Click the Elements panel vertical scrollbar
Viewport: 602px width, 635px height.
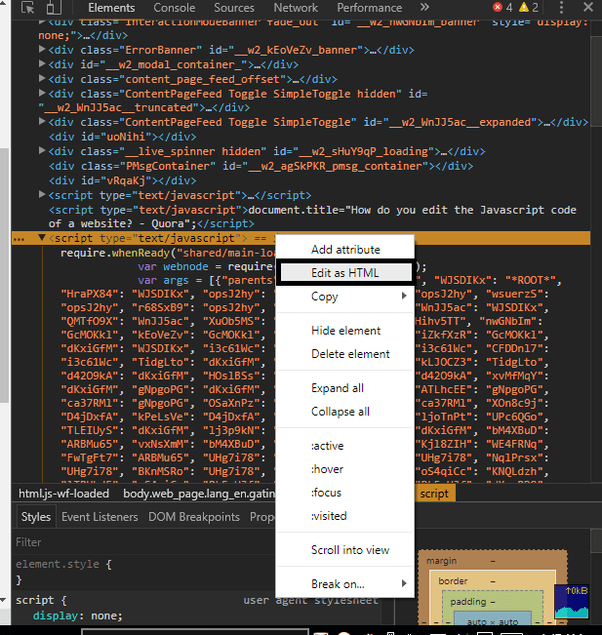coord(596,81)
